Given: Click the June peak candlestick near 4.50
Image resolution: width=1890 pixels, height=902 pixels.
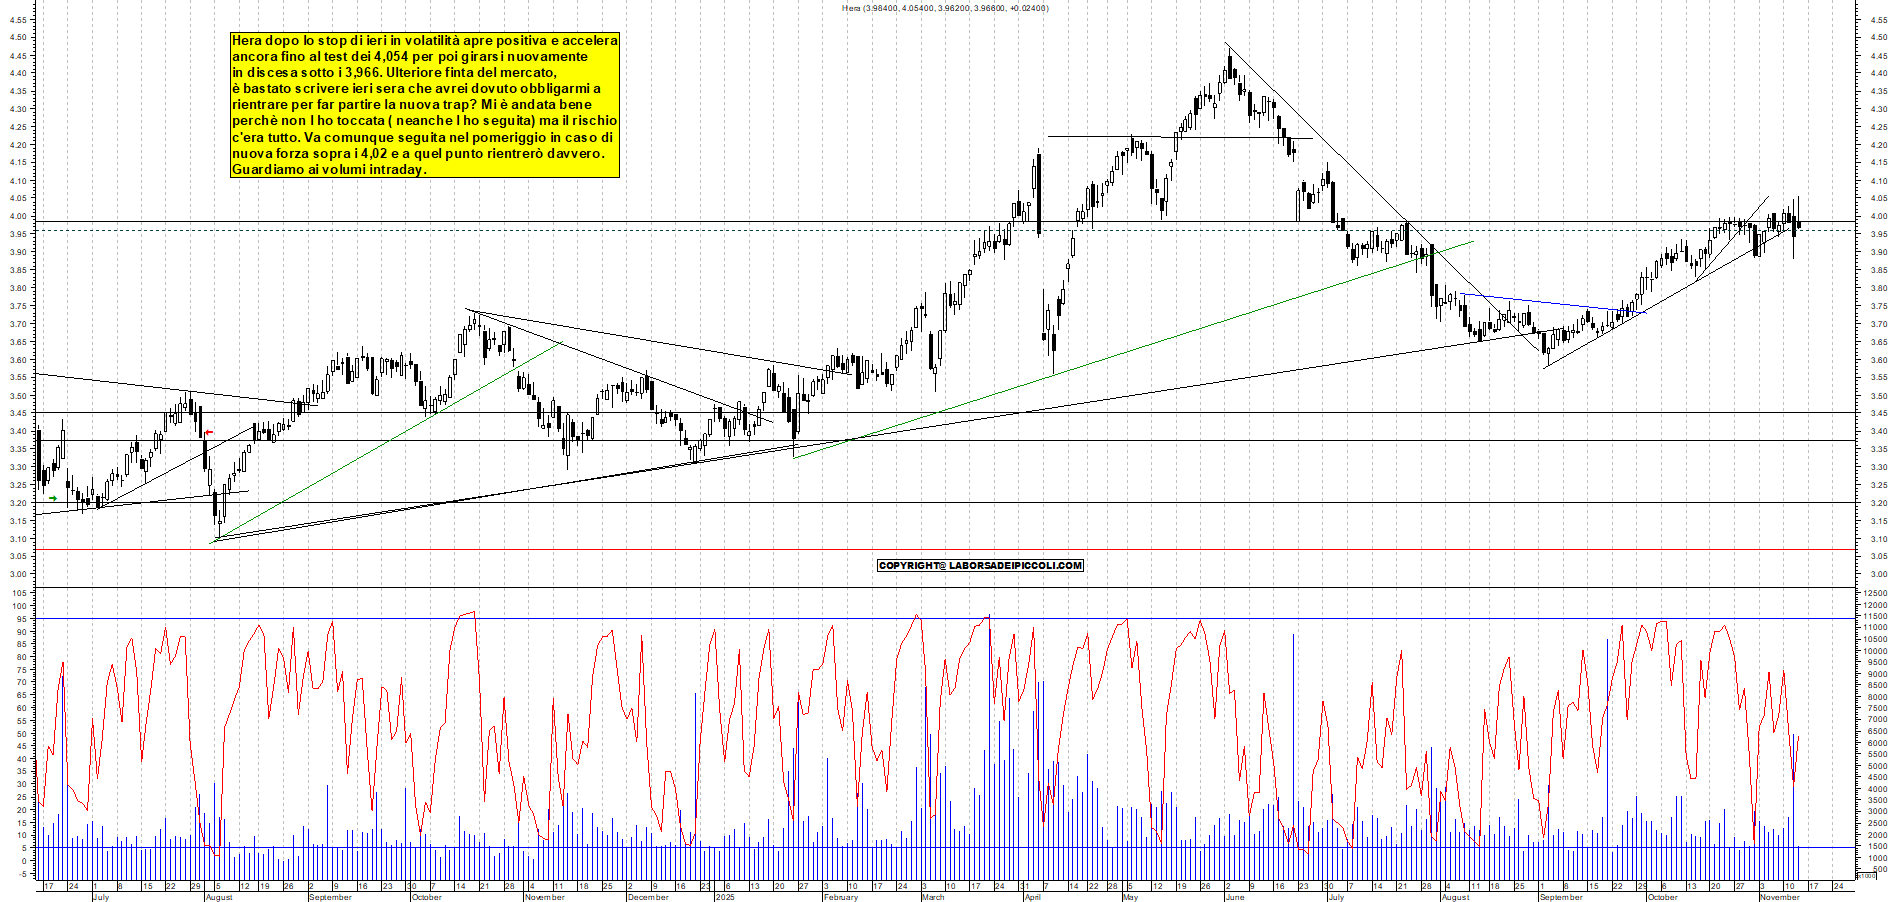Looking at the screenshot, I should [1228, 62].
